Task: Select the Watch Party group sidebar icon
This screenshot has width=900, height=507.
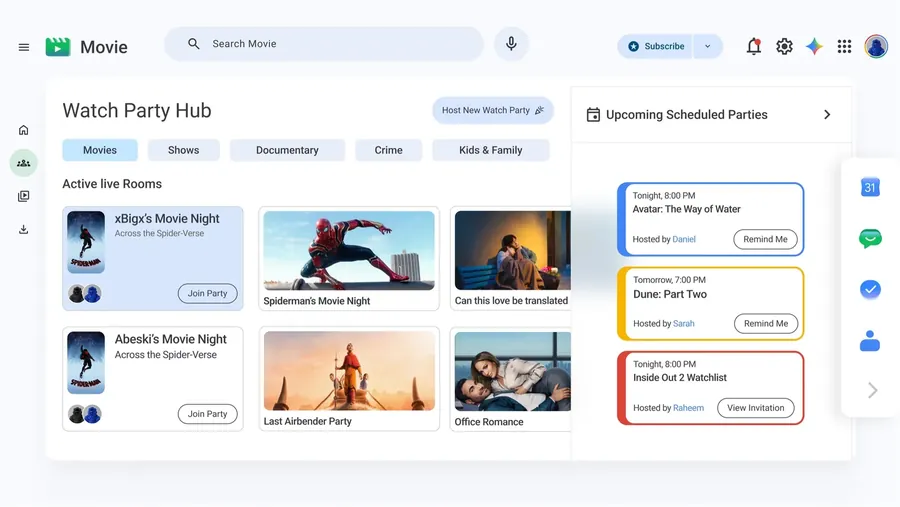Action: click(x=24, y=163)
